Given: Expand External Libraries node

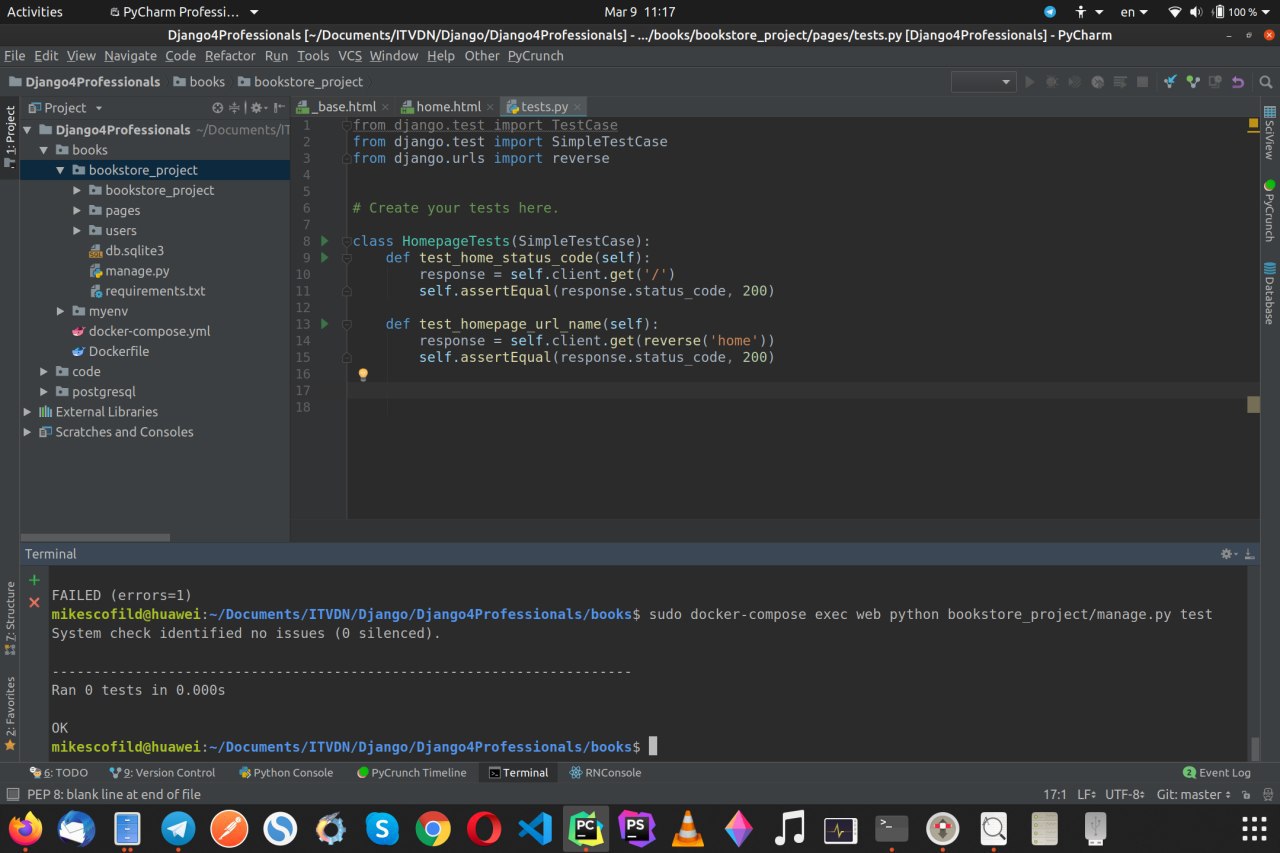Looking at the screenshot, I should 28,412.
